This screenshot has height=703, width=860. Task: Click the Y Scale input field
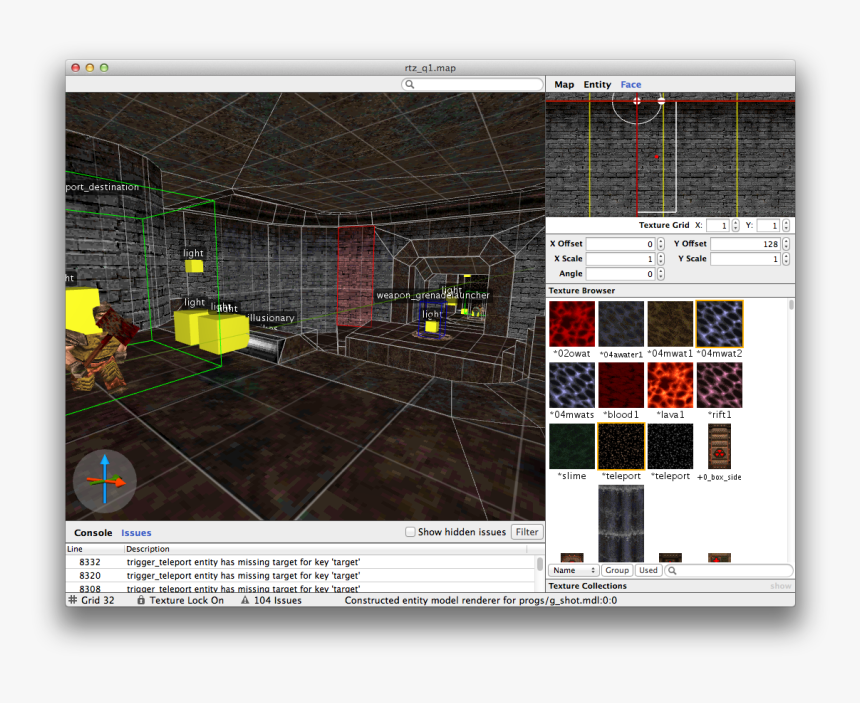[x=745, y=258]
